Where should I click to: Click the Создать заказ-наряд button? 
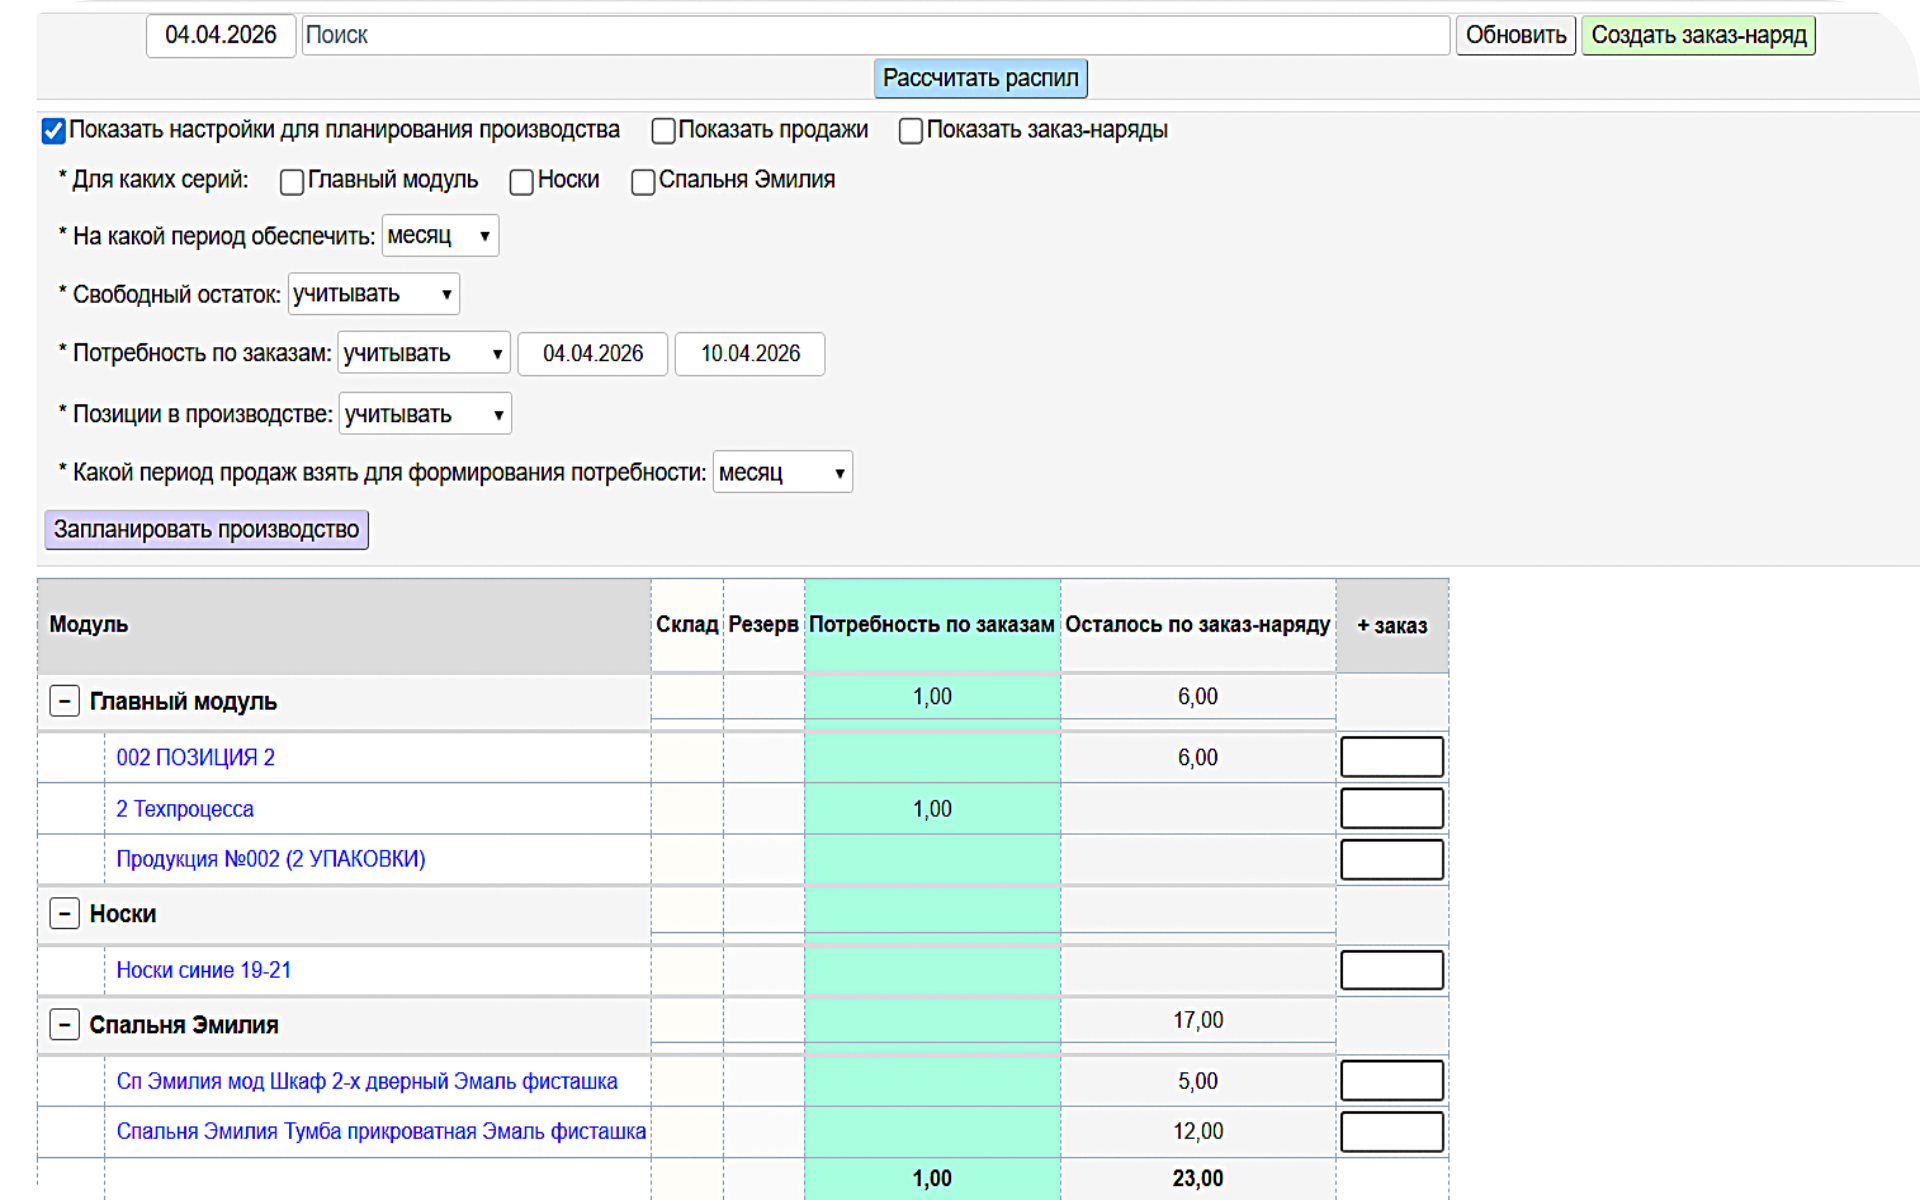[x=1697, y=35]
